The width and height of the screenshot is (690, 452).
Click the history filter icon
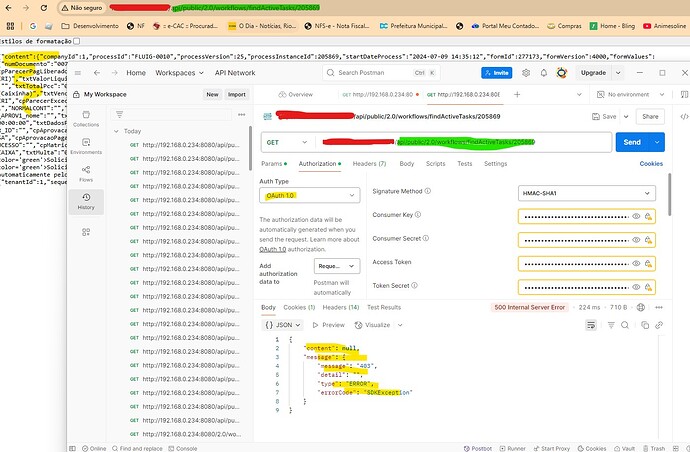point(120,113)
